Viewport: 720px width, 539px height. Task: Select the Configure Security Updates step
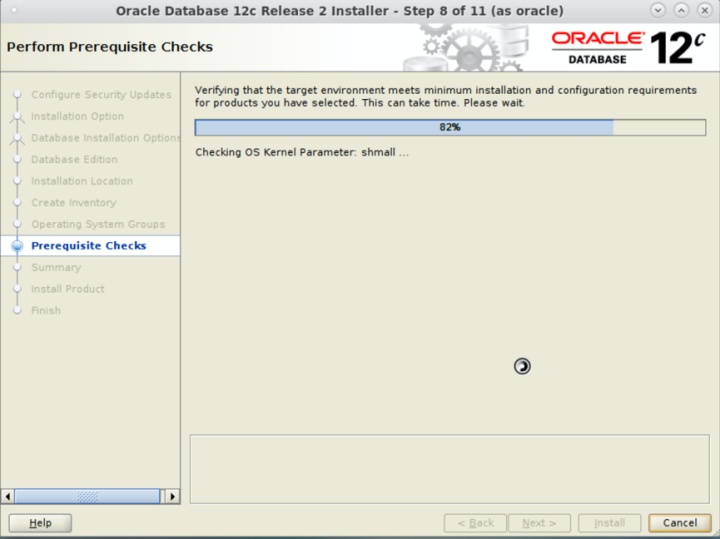pos(101,95)
